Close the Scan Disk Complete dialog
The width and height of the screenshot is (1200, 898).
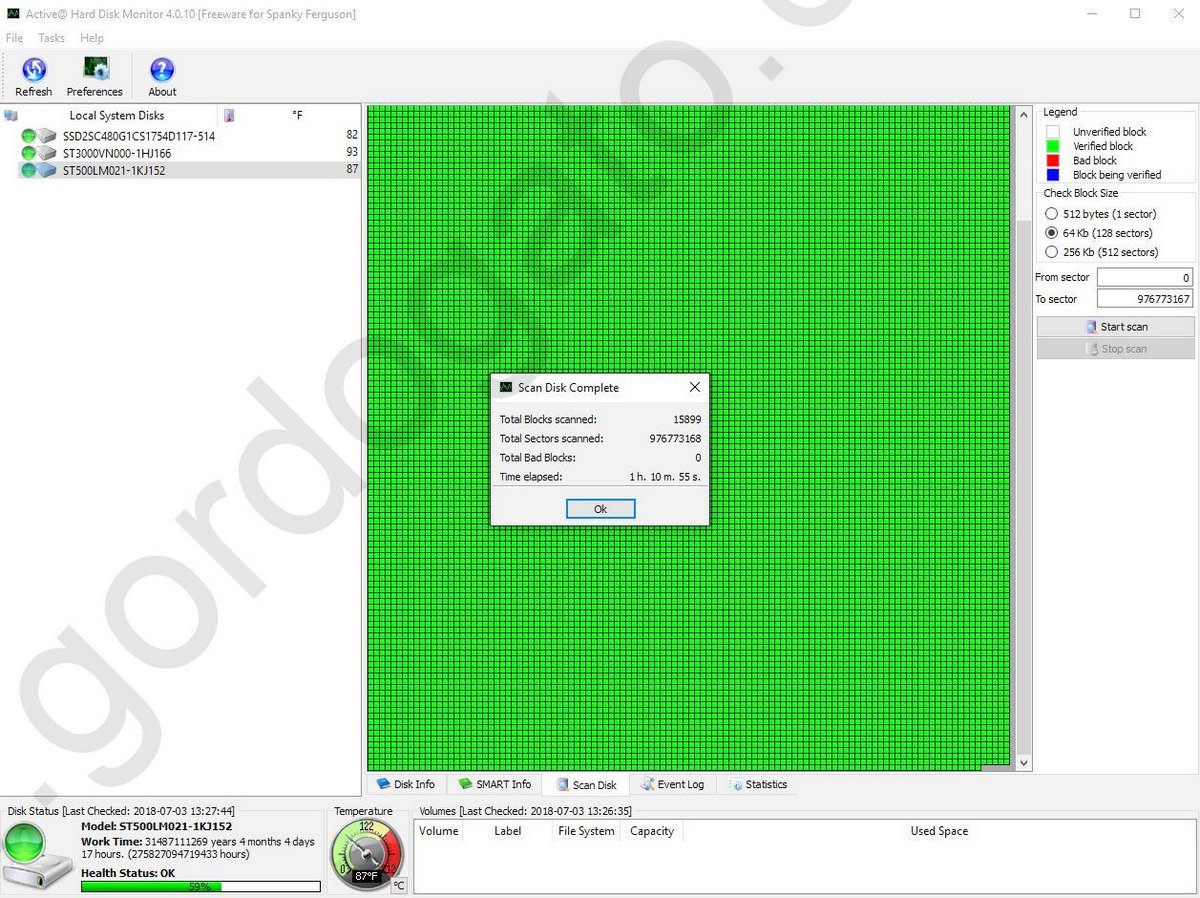695,387
